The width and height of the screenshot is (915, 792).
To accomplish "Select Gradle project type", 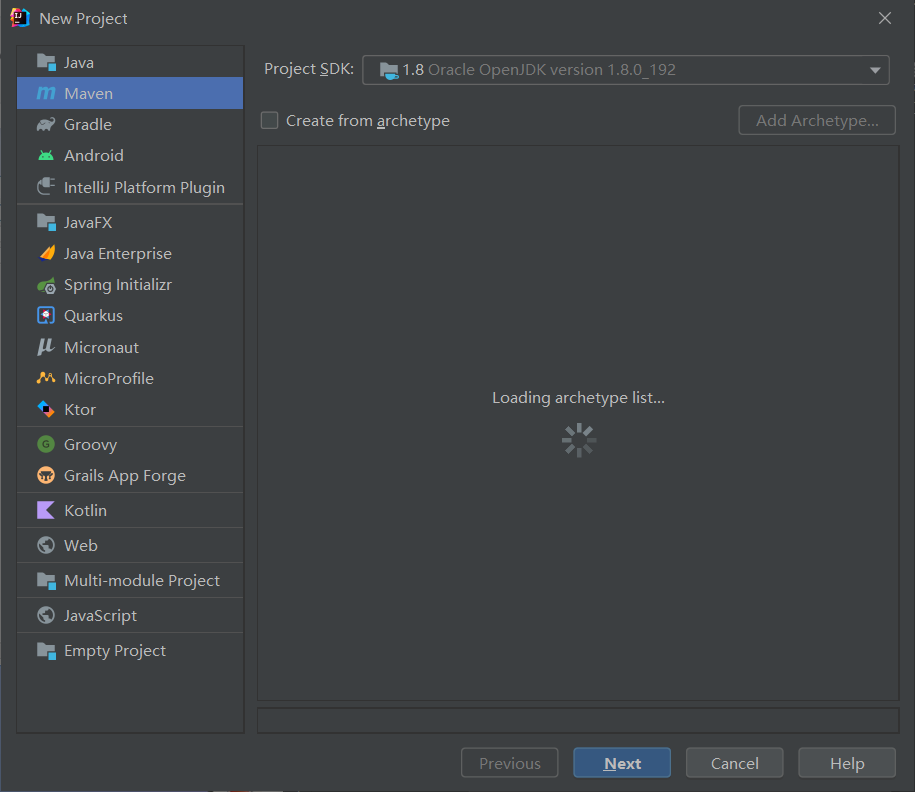I will coord(130,124).
